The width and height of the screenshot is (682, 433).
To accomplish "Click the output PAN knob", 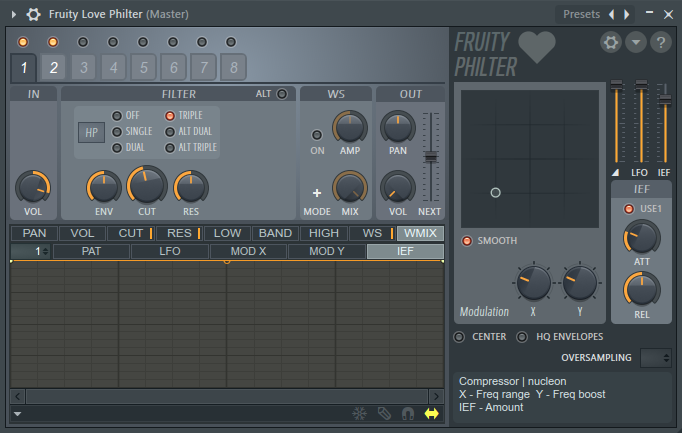I will point(398,127).
